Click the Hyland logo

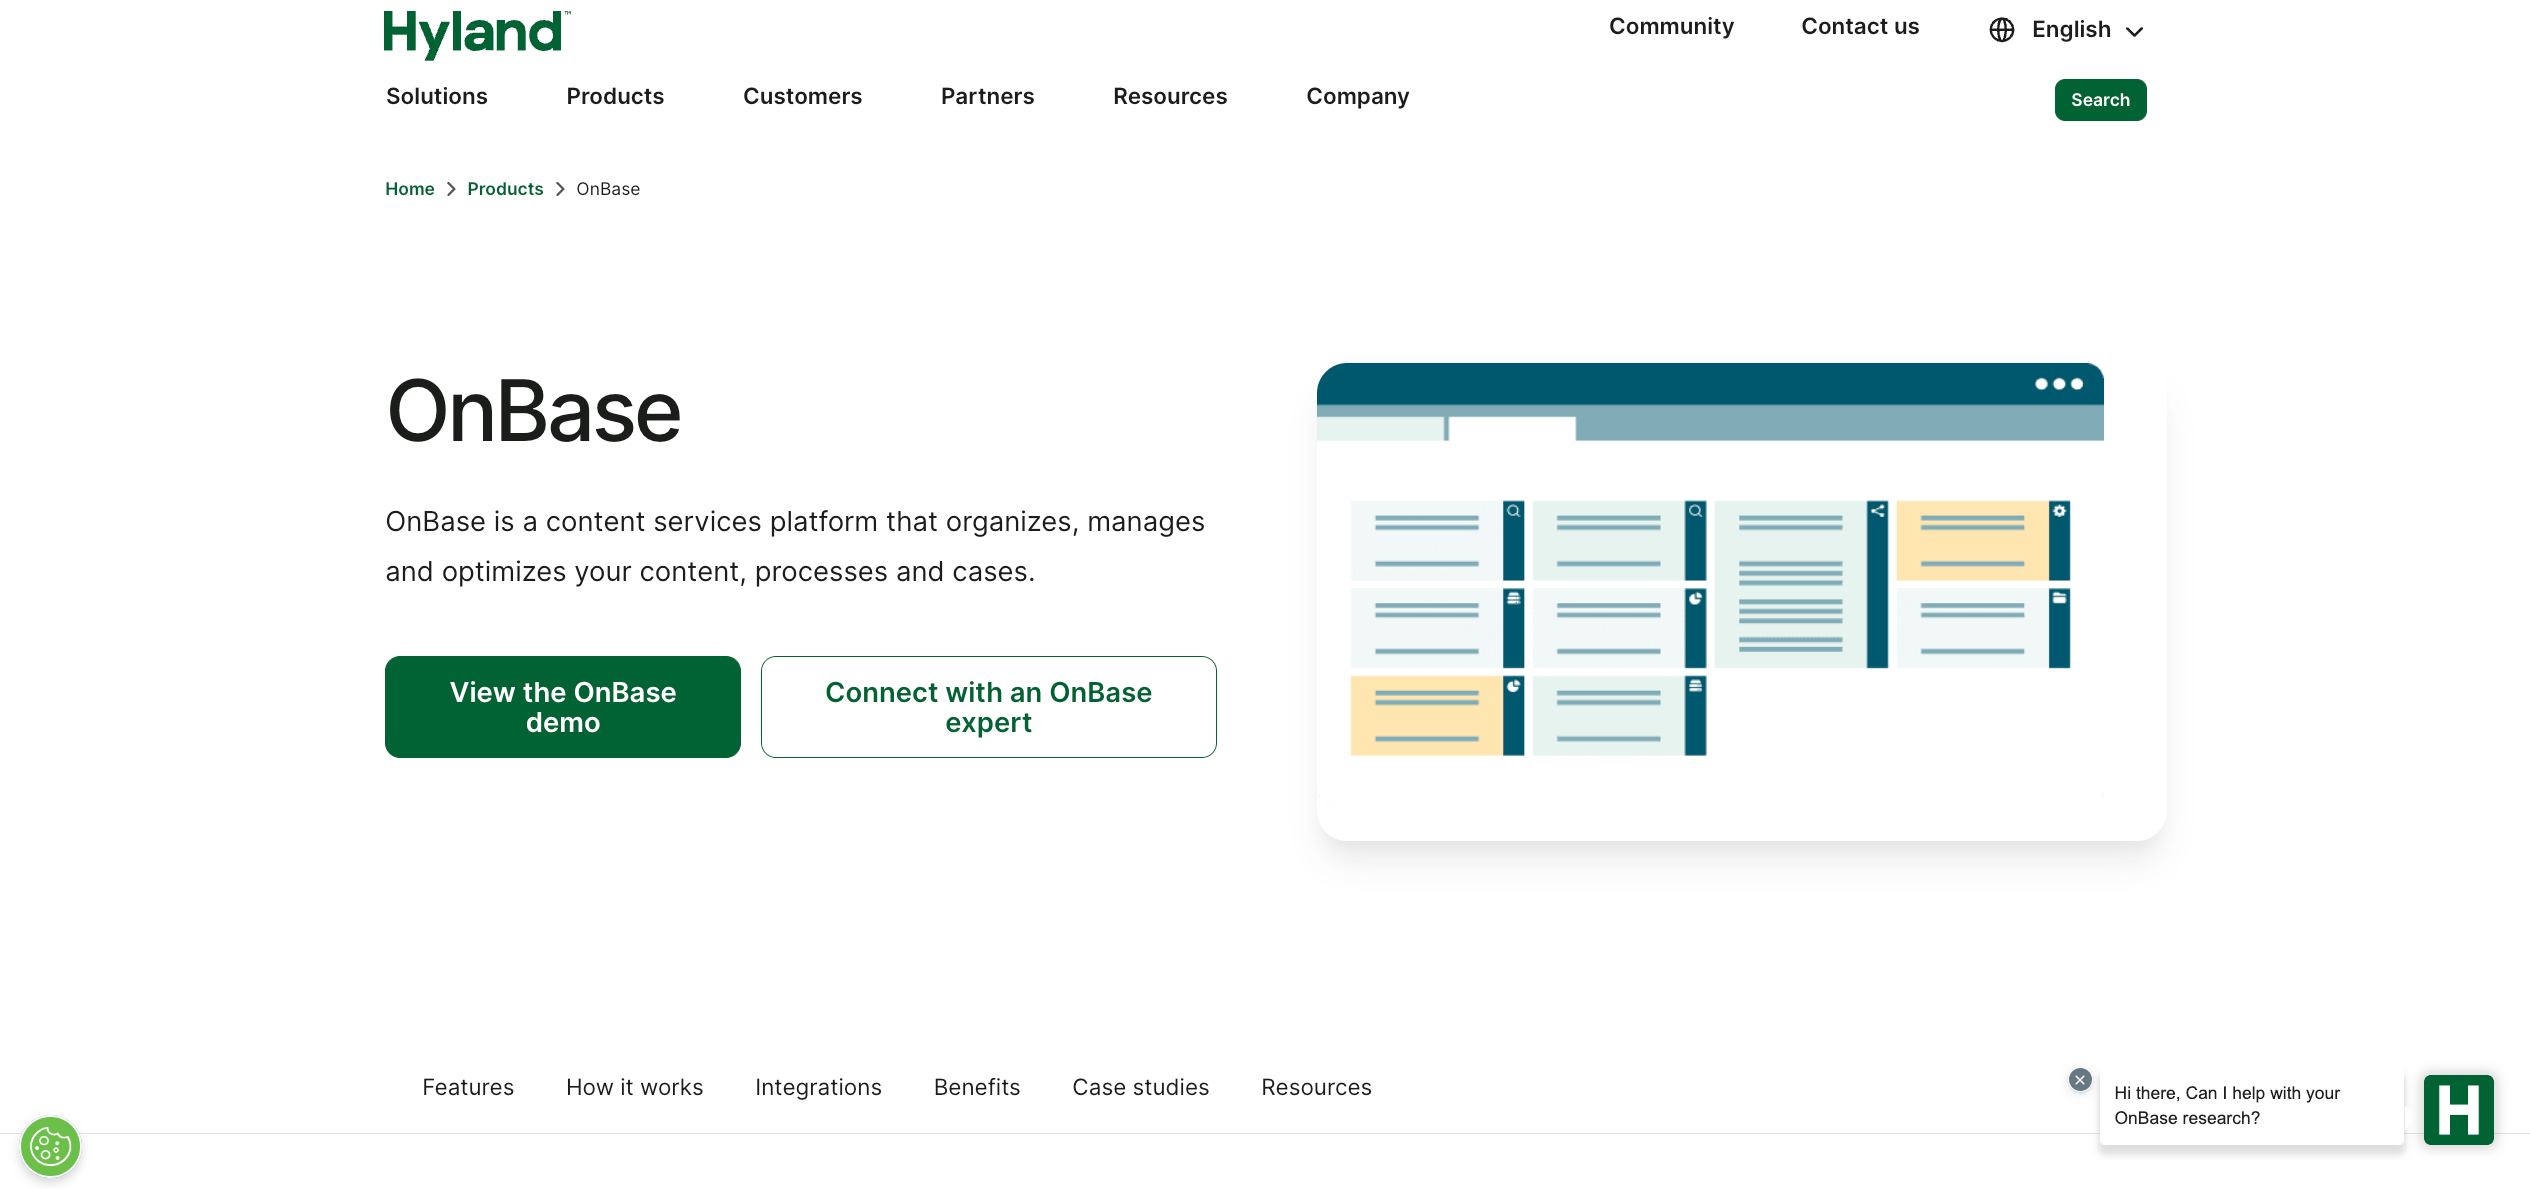tap(477, 34)
